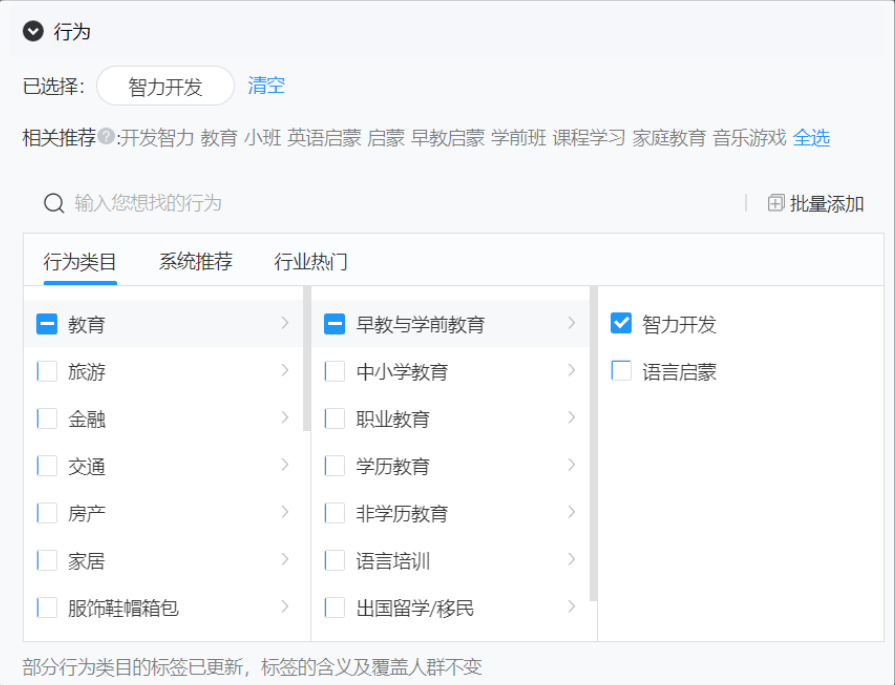Expand the 语言培训 subcategory arrow
The height and width of the screenshot is (685, 895).
[x=571, y=561]
